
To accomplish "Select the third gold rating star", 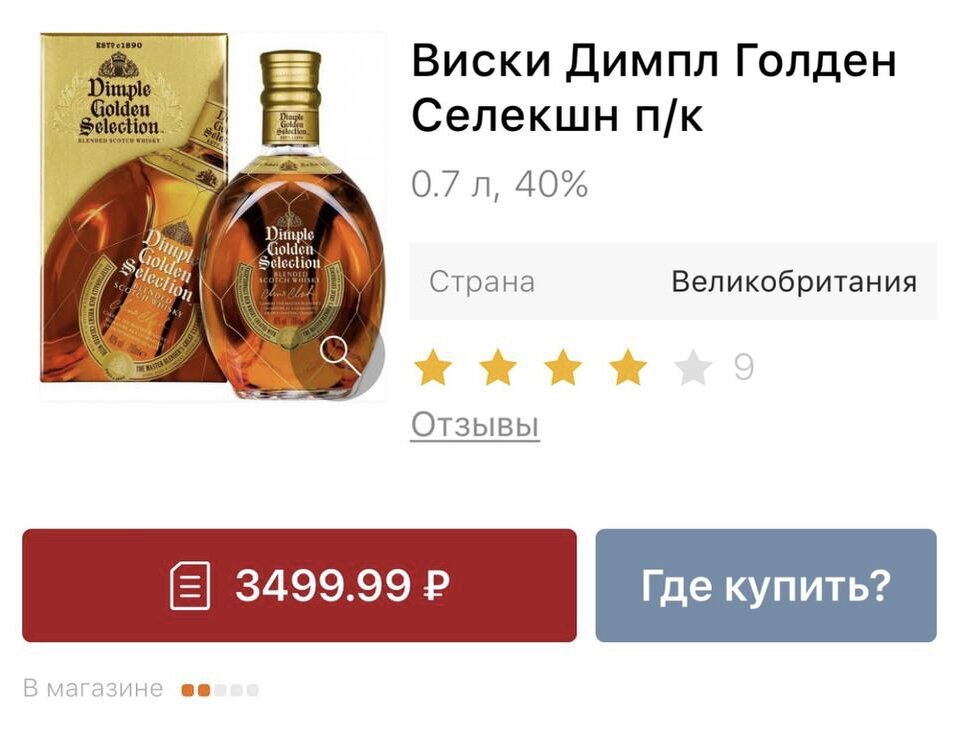I will (563, 367).
